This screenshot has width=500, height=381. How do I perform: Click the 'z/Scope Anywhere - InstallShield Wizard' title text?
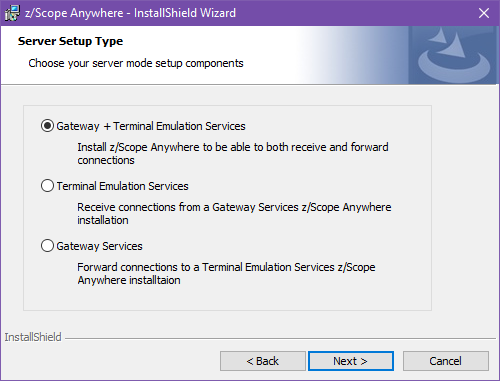130,13
